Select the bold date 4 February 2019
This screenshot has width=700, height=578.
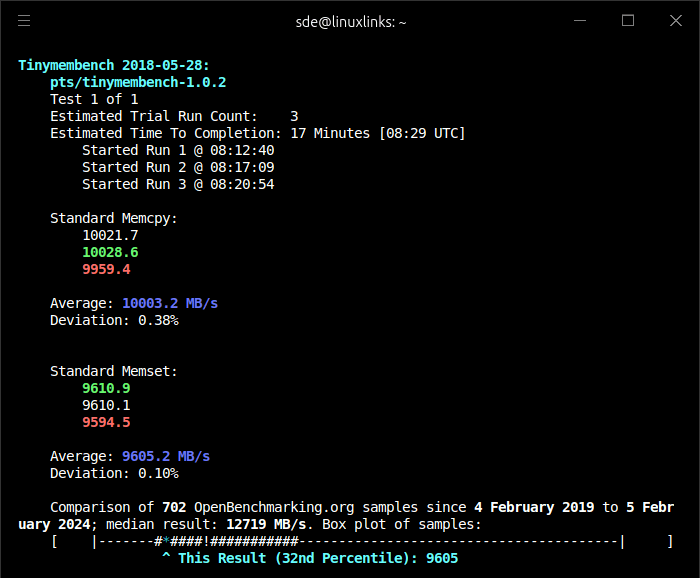[534, 507]
